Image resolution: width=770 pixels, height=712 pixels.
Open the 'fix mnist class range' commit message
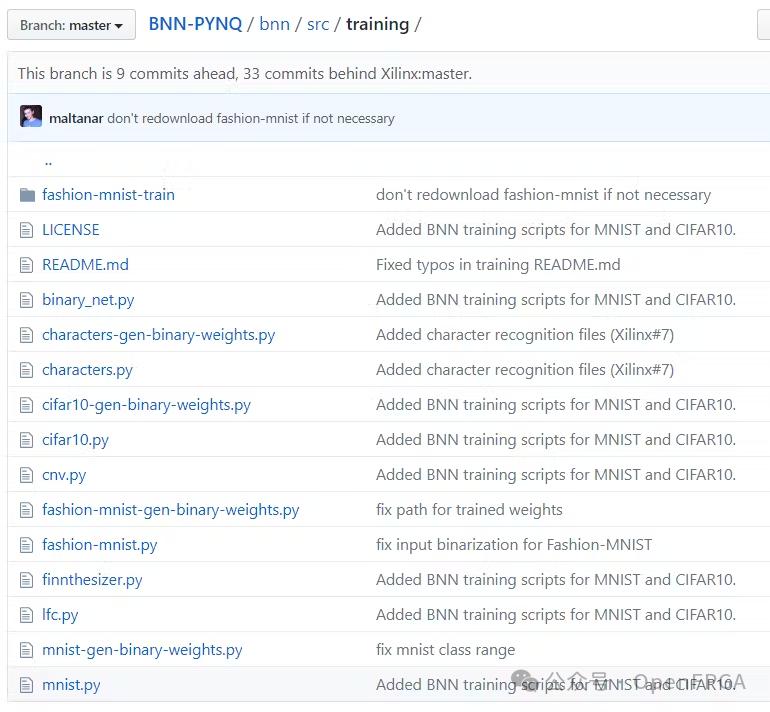[445, 650]
